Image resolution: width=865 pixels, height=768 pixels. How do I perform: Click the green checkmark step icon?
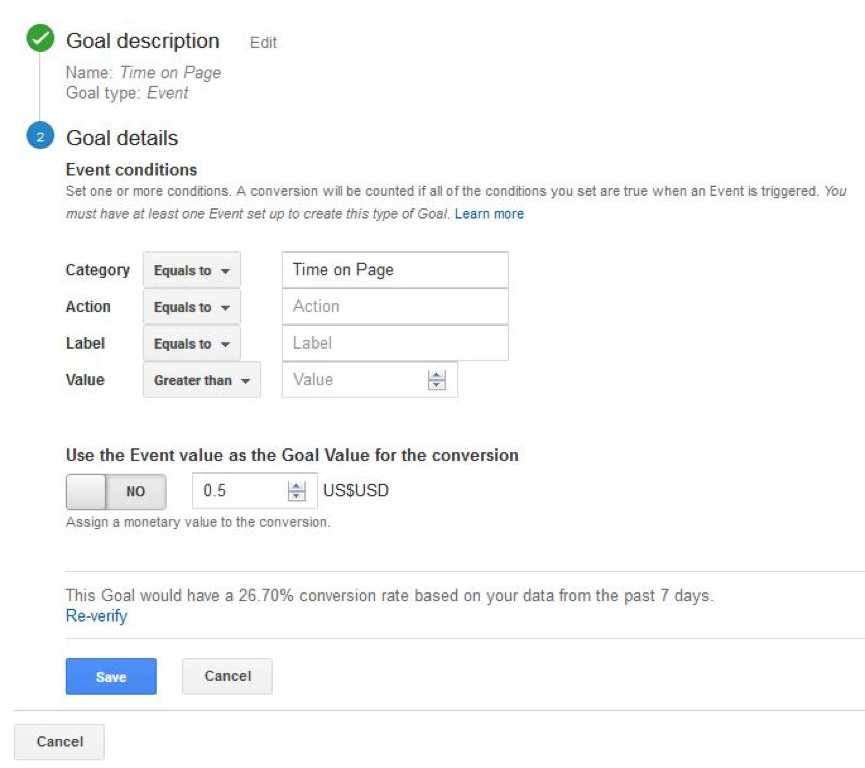click(40, 41)
